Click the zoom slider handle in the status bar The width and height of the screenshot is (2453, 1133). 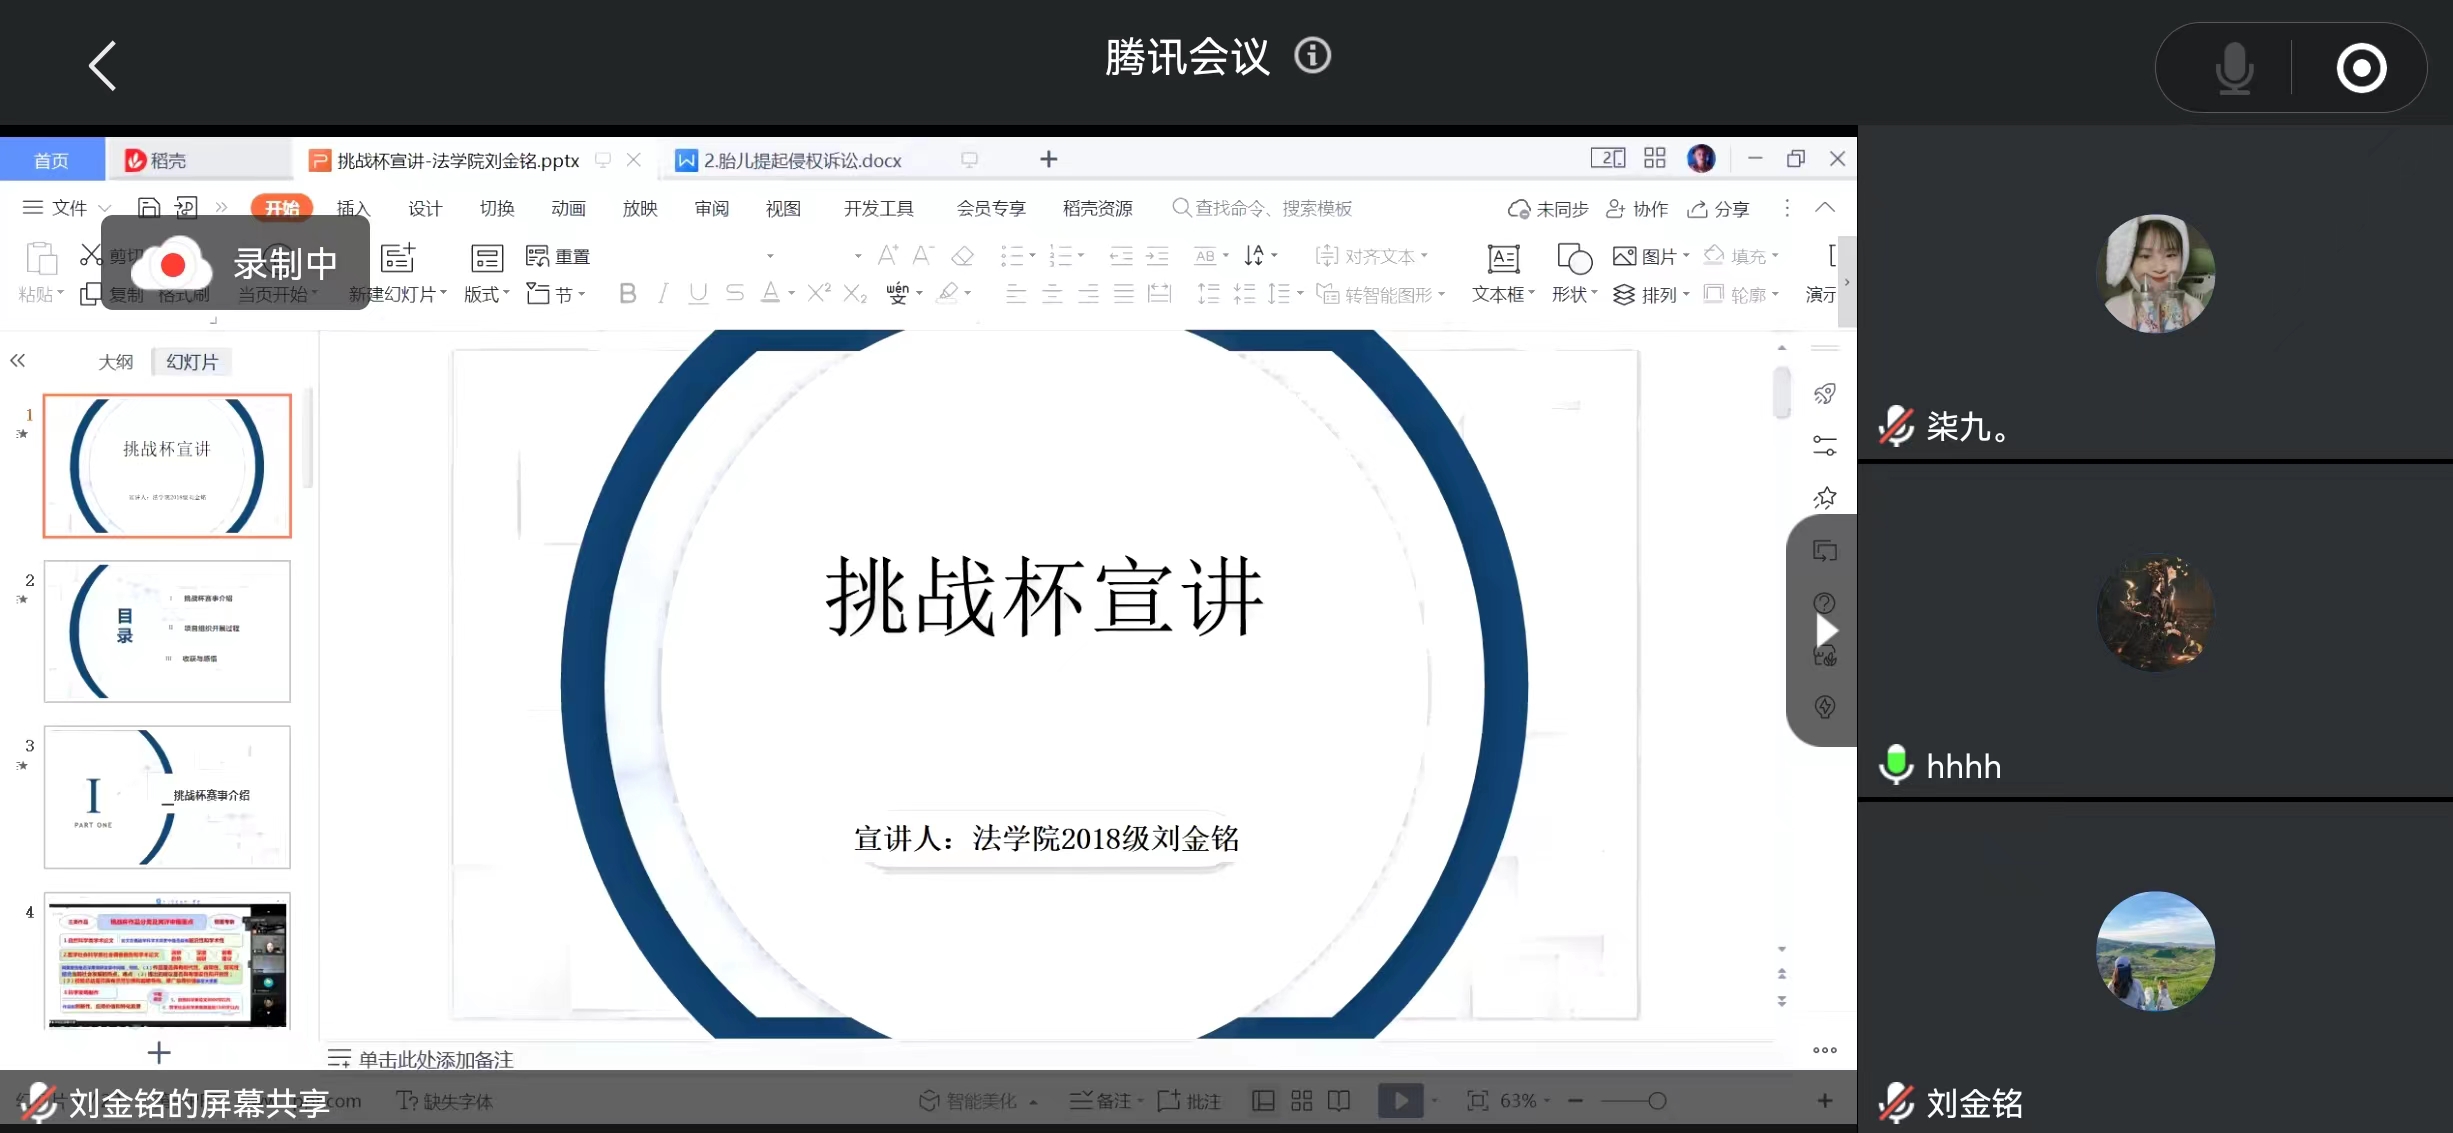[x=1657, y=1101]
